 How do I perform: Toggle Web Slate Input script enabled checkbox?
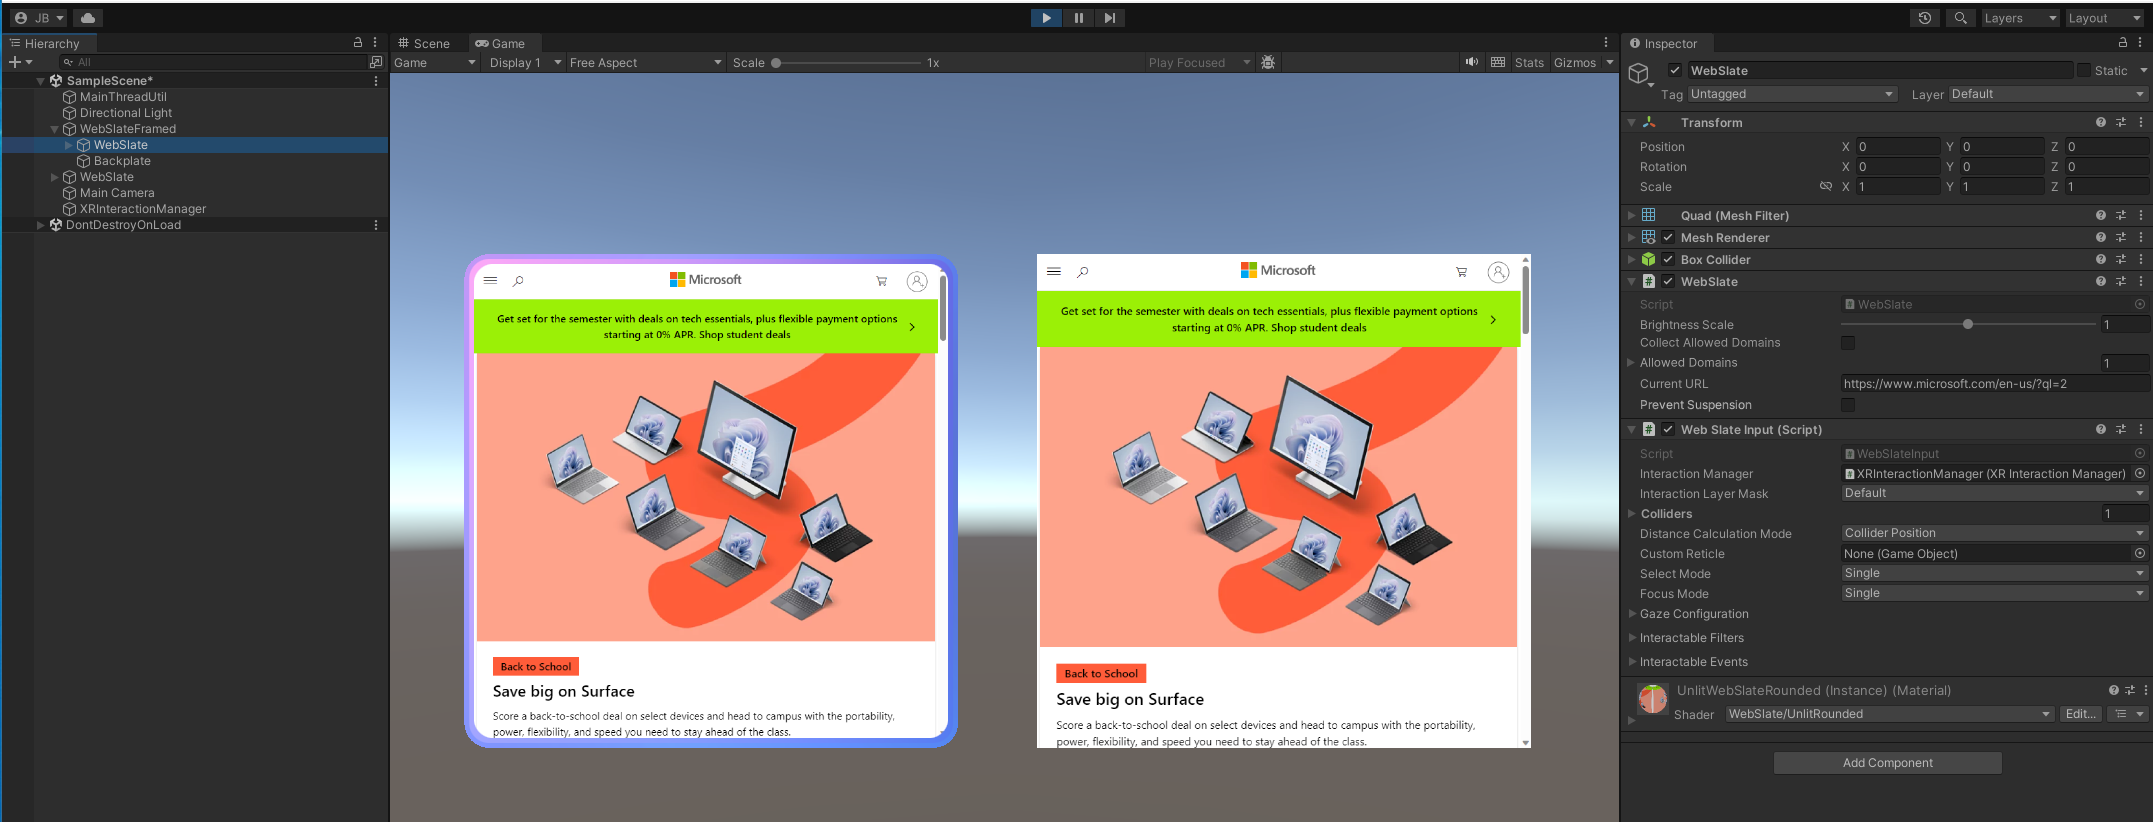coord(1668,429)
